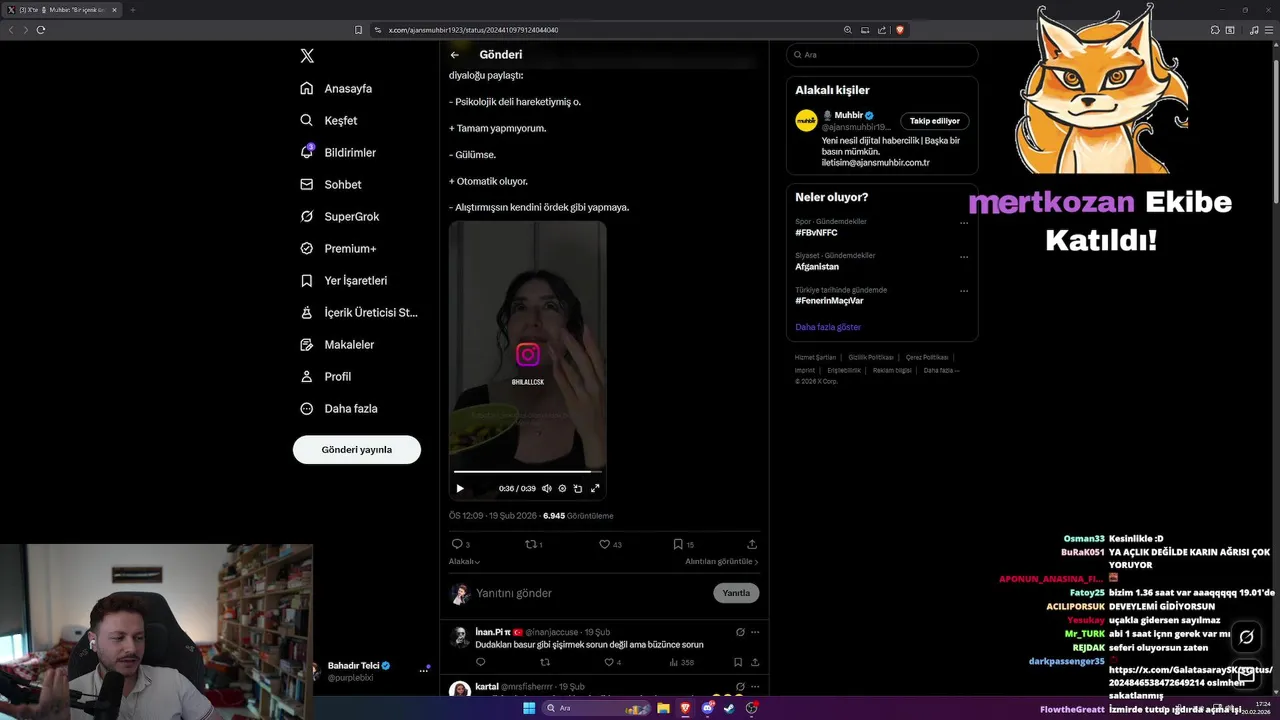The height and width of the screenshot is (720, 1280).
Task: Open File Explorer from the taskbar
Action: point(663,708)
